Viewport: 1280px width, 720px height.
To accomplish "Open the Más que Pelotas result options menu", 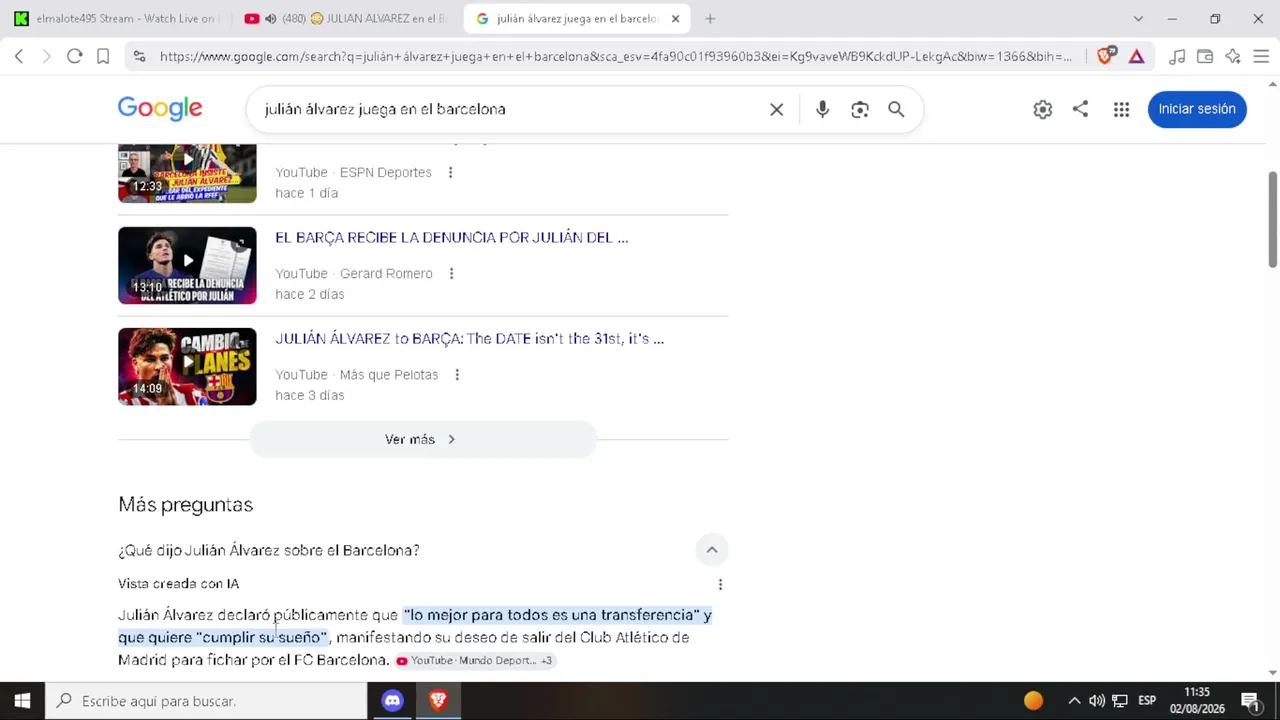I will 457,375.
